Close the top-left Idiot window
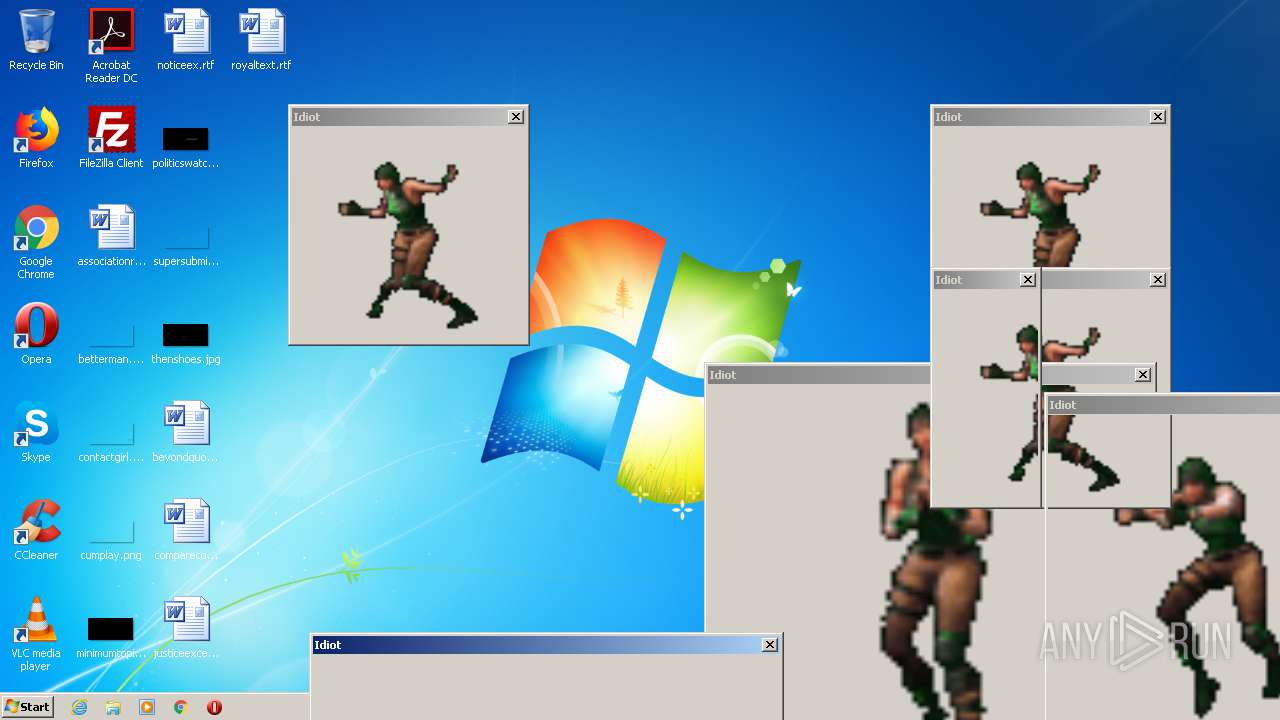Screen dimensions: 1280x720 (516, 117)
